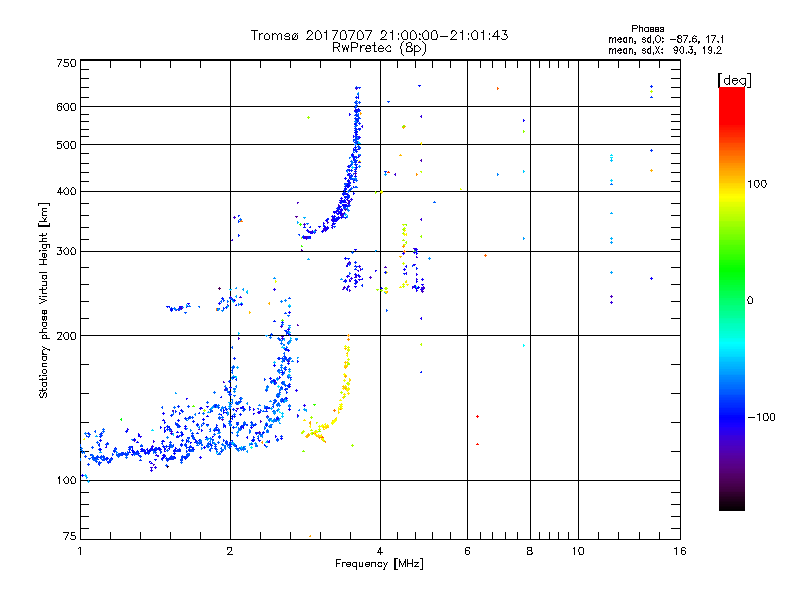
Task: Click the y-axis '200' tick label
Action: 66,336
